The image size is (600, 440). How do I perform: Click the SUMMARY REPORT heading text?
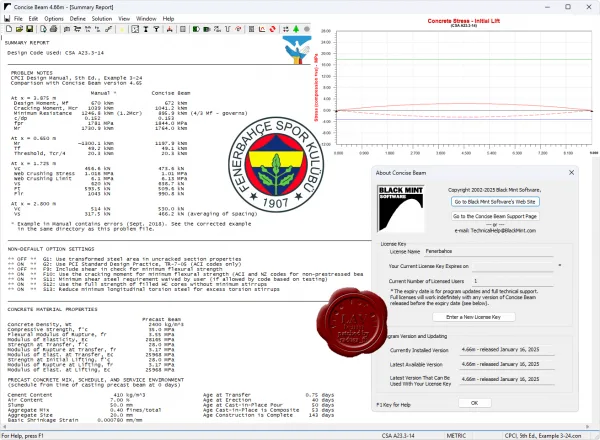click(x=27, y=42)
